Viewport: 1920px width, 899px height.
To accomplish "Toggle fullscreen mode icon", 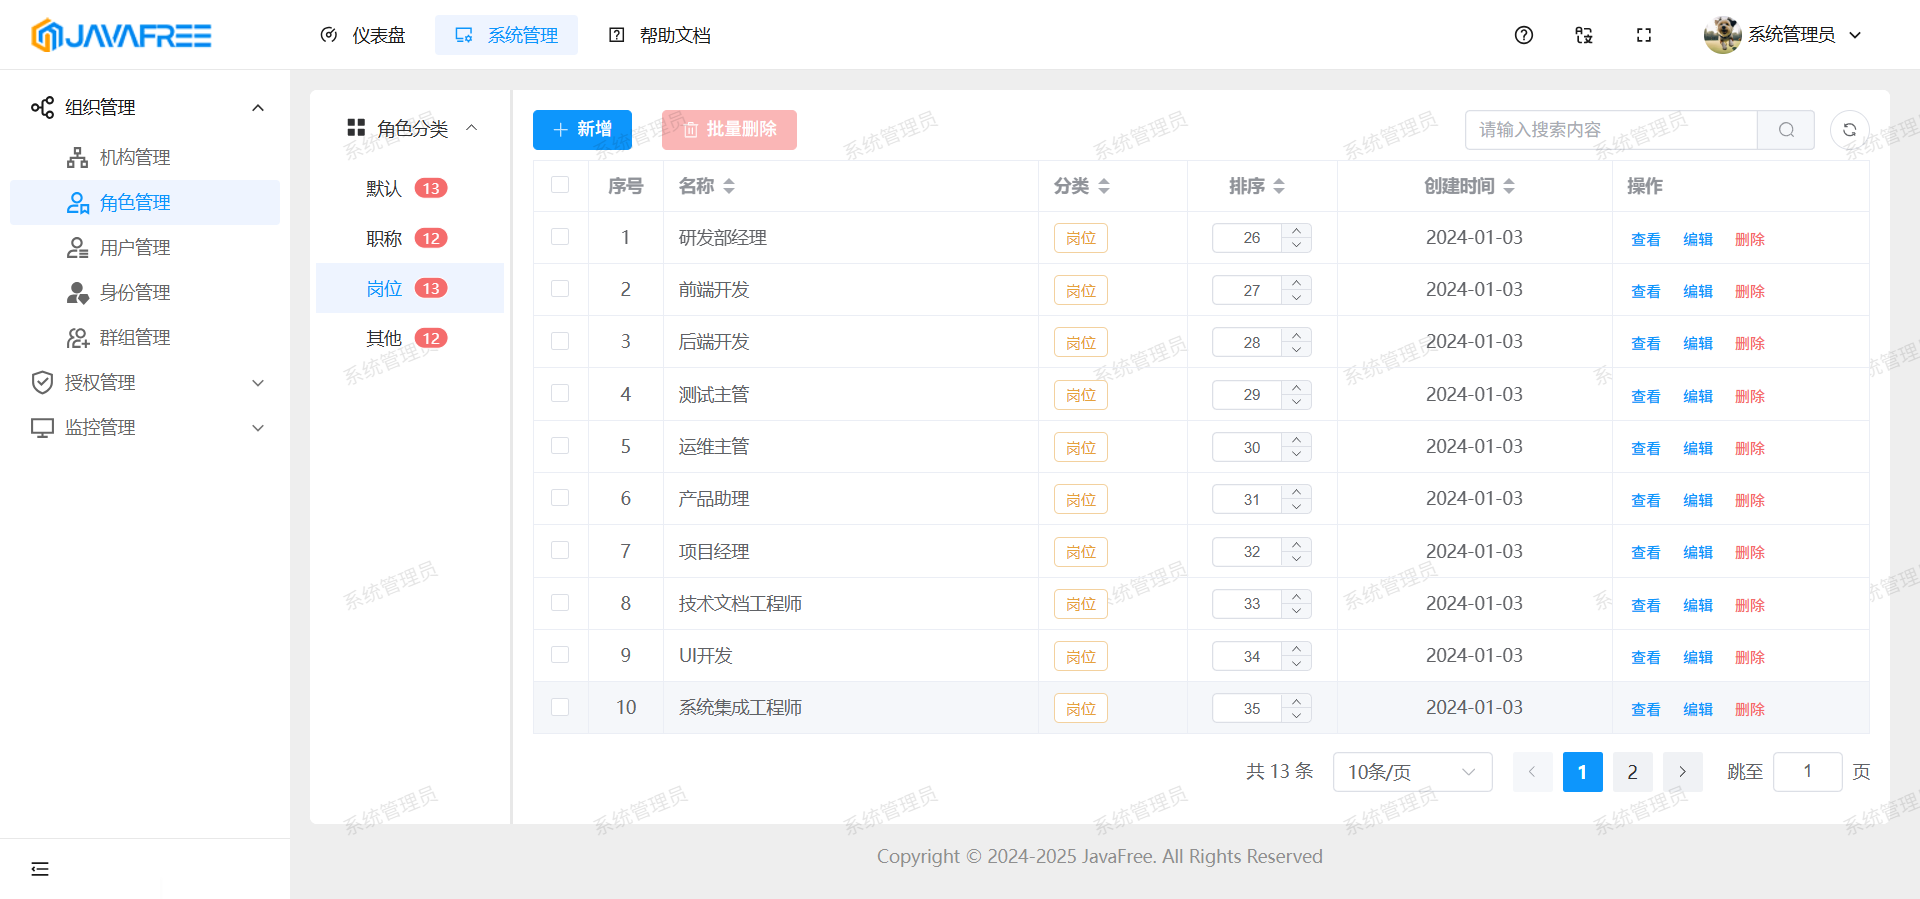I will pyautogui.click(x=1643, y=35).
